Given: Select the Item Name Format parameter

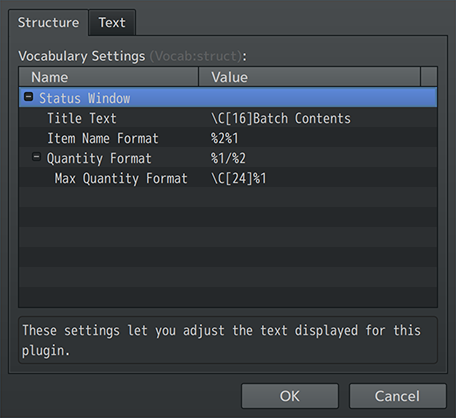Looking at the screenshot, I should click(x=103, y=138).
